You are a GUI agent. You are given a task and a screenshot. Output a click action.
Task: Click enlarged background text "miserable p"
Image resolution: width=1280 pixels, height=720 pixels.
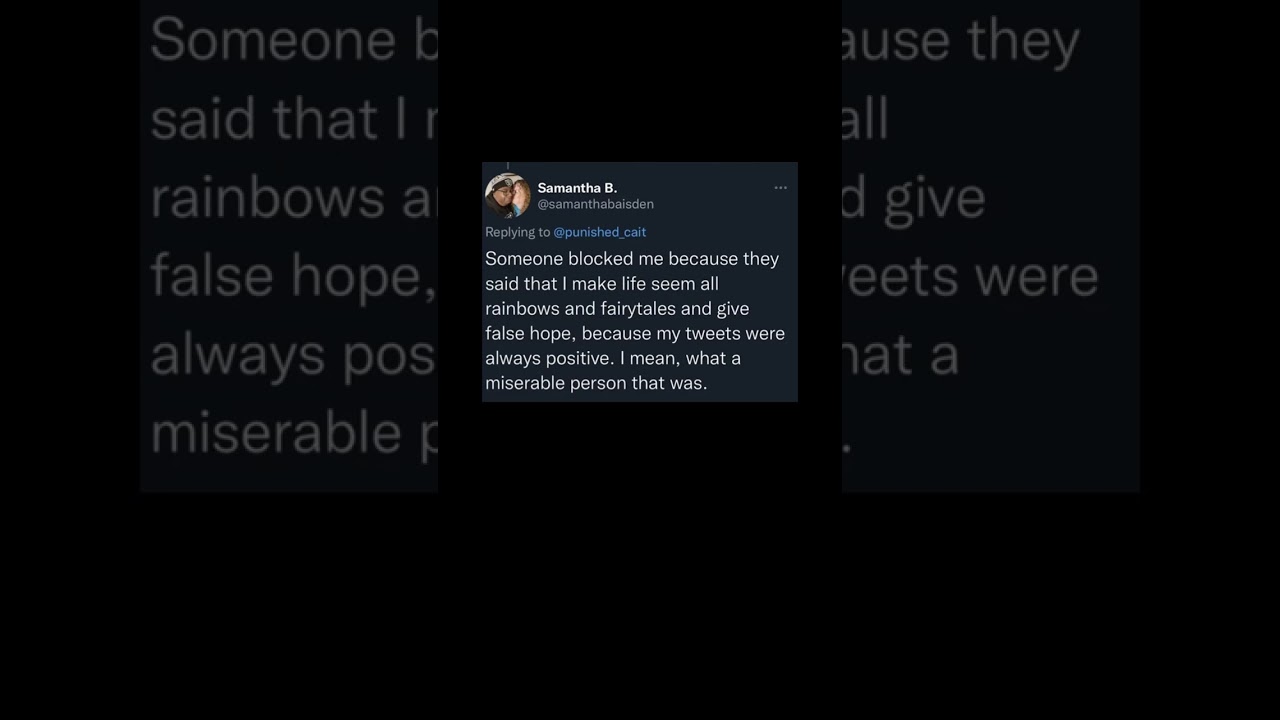click(294, 434)
